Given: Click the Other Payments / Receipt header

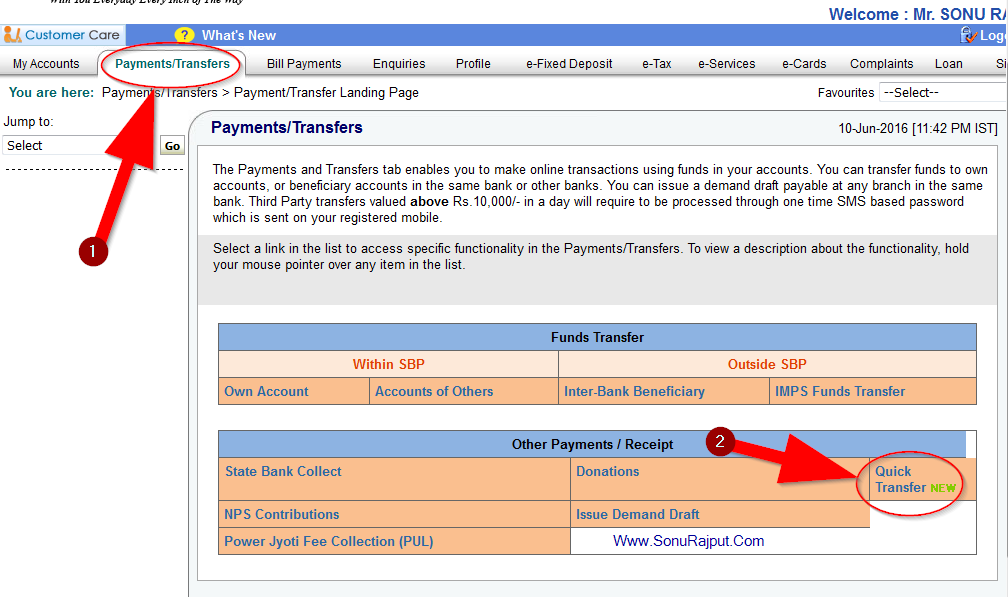Looking at the screenshot, I should coord(592,445).
